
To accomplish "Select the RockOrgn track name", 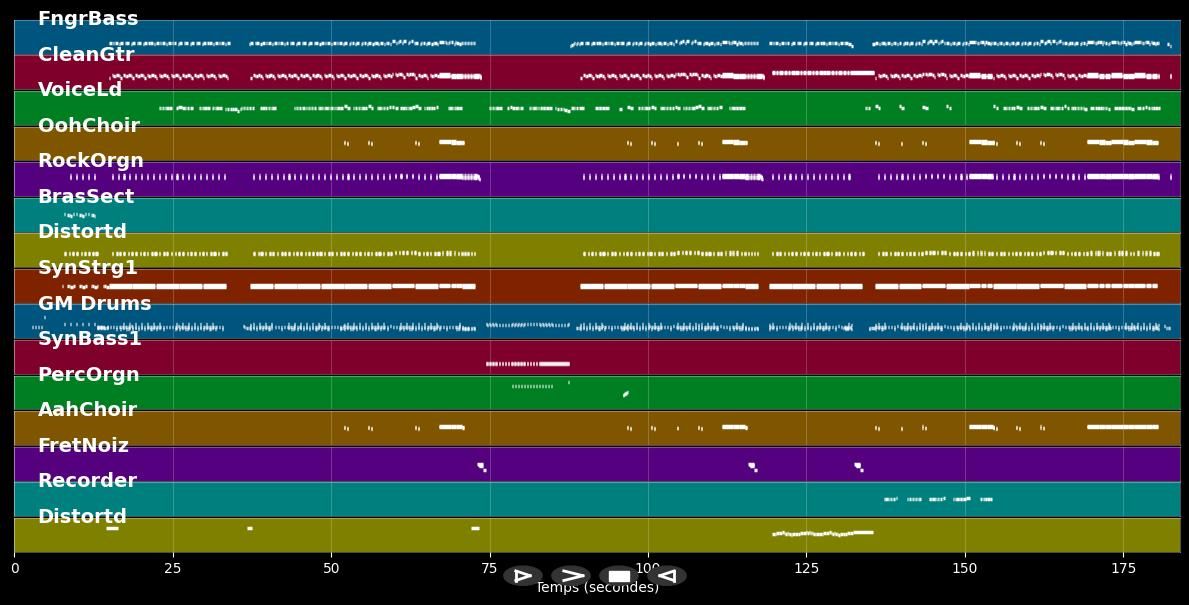I will coord(91,161).
